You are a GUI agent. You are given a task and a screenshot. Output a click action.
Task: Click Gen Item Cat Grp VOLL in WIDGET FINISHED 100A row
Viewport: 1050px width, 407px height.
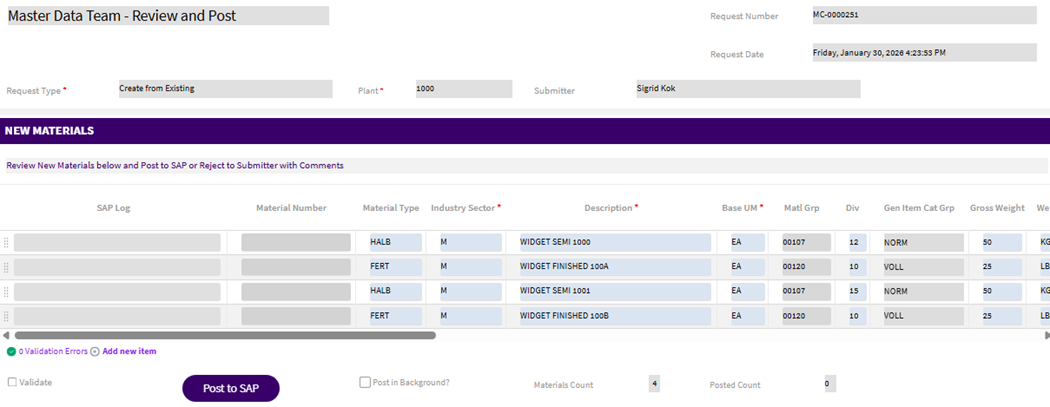pyautogui.click(x=923, y=267)
